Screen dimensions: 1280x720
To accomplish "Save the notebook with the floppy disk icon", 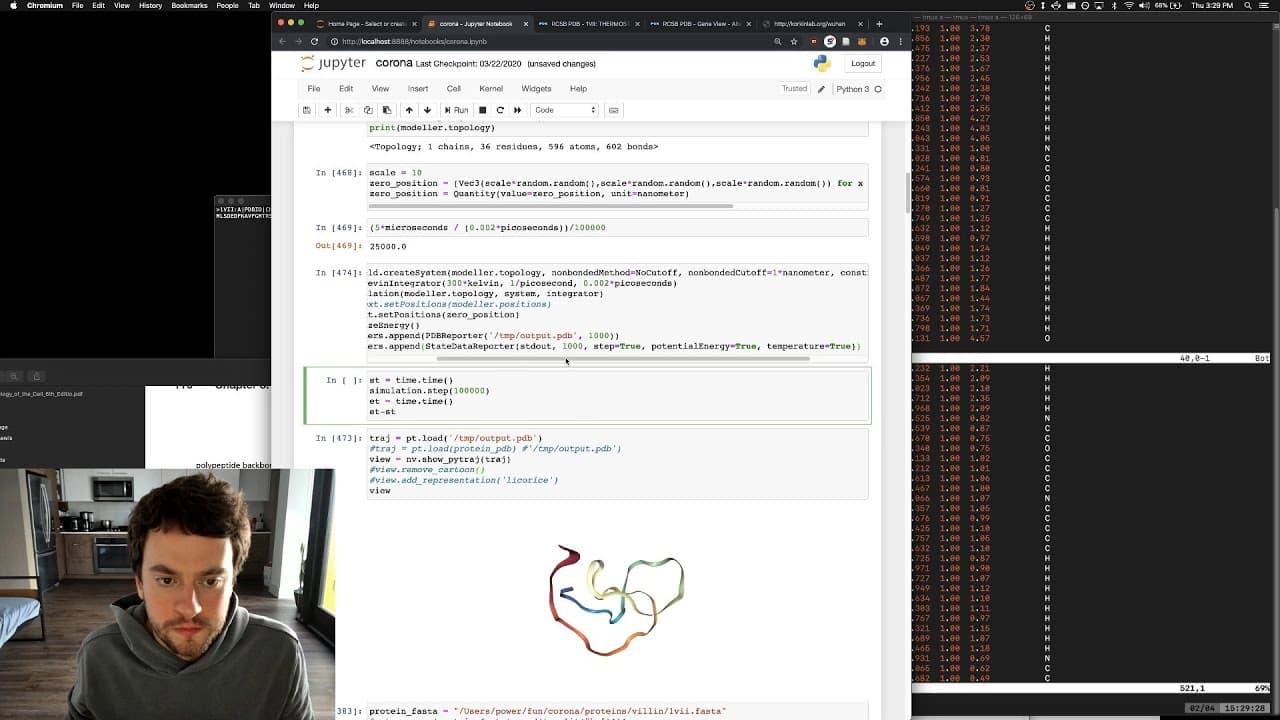I will [x=307, y=110].
